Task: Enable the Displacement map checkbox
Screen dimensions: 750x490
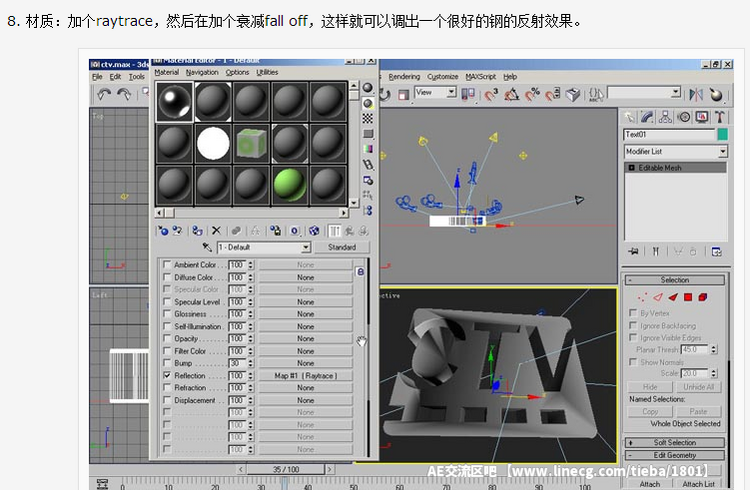Action: [x=166, y=400]
